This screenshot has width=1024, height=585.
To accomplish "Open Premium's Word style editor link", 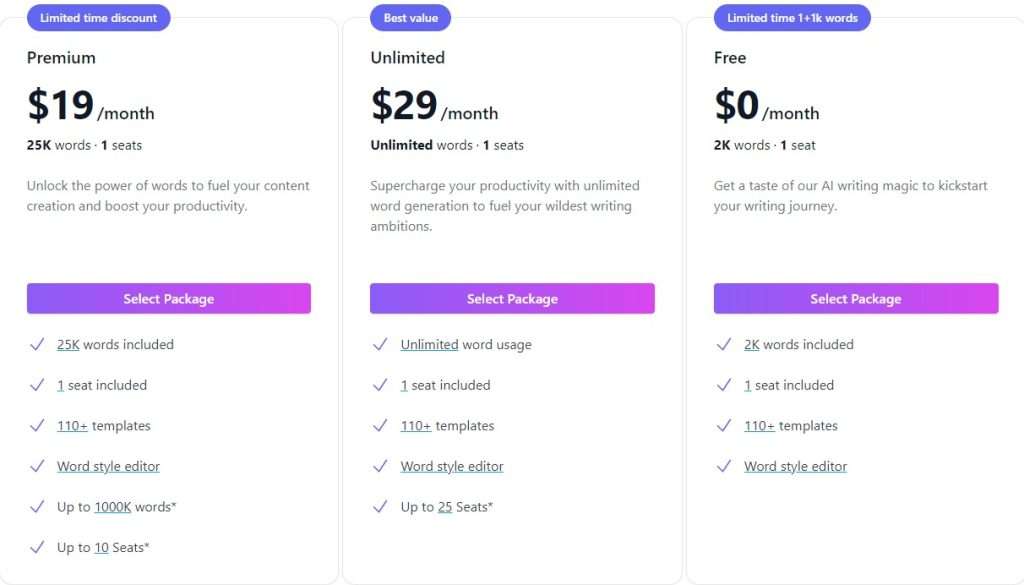I will click(108, 467).
